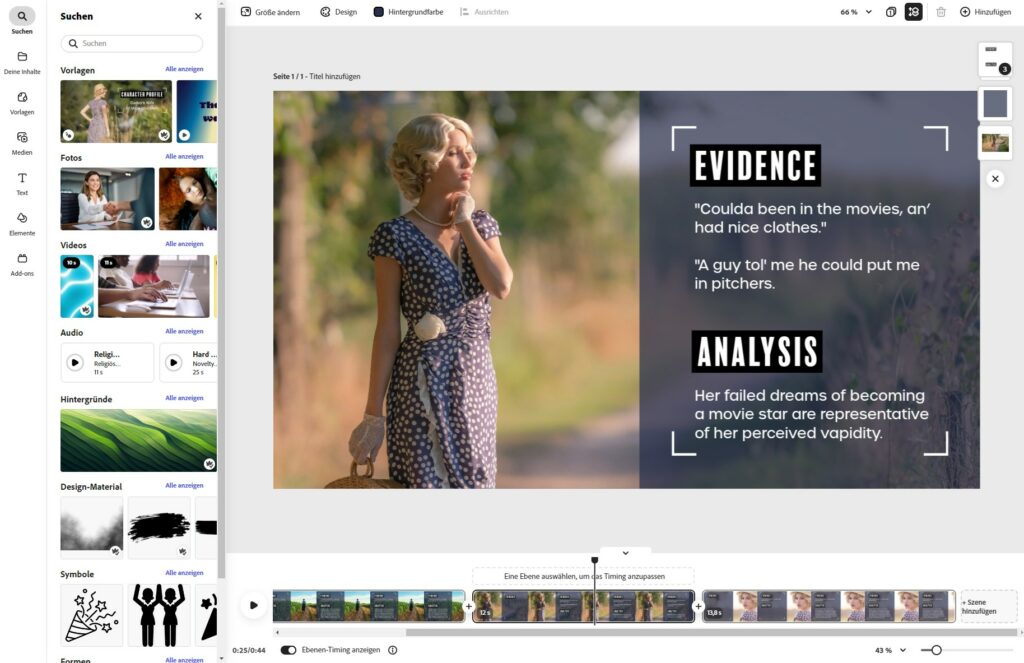Viewport: 1024px width, 663px height.
Task: Open the Design option in toolbar
Action: 338,12
